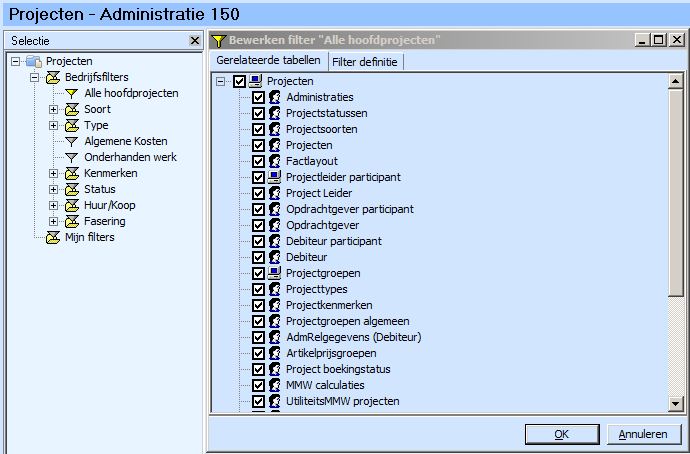This screenshot has width=690, height=454.
Task: Click the funnel icon beside Onderhanden werk
Action: pos(71,157)
